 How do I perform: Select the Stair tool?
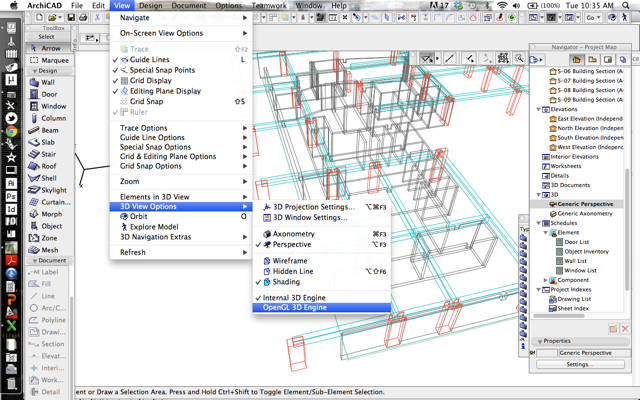tap(49, 154)
